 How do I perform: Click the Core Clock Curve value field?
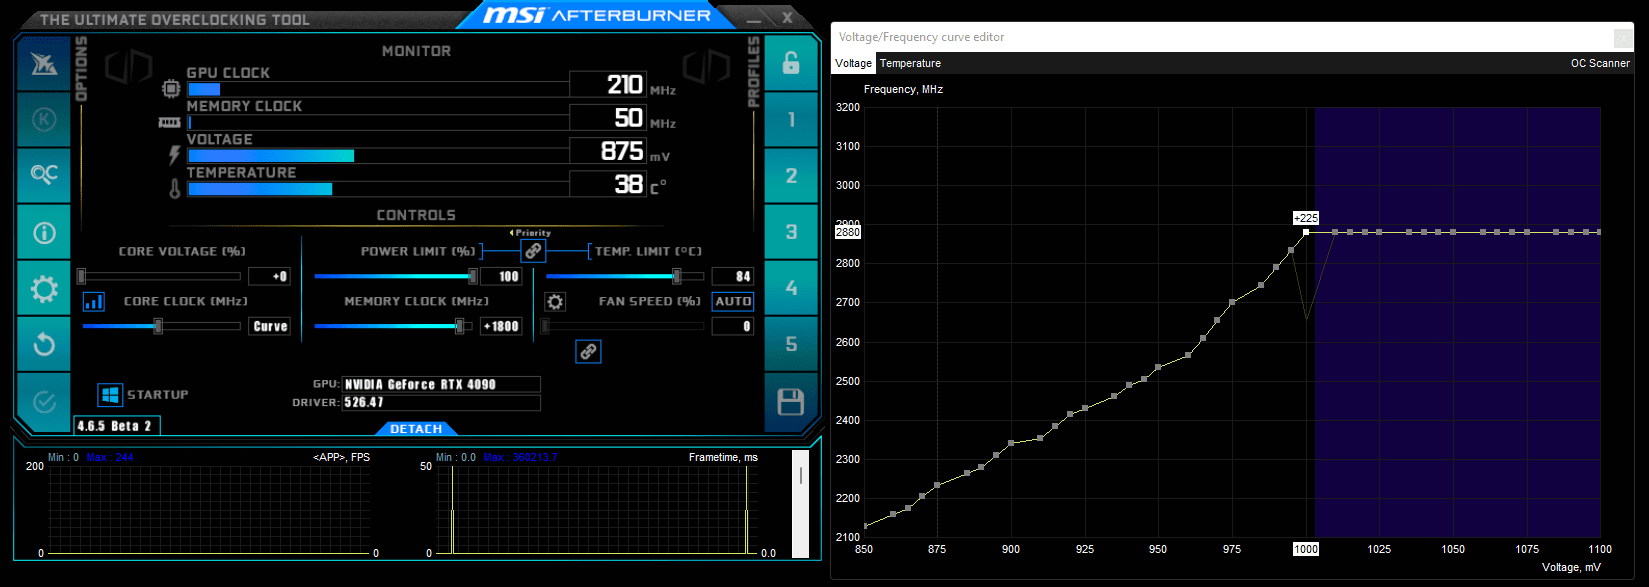coord(269,326)
